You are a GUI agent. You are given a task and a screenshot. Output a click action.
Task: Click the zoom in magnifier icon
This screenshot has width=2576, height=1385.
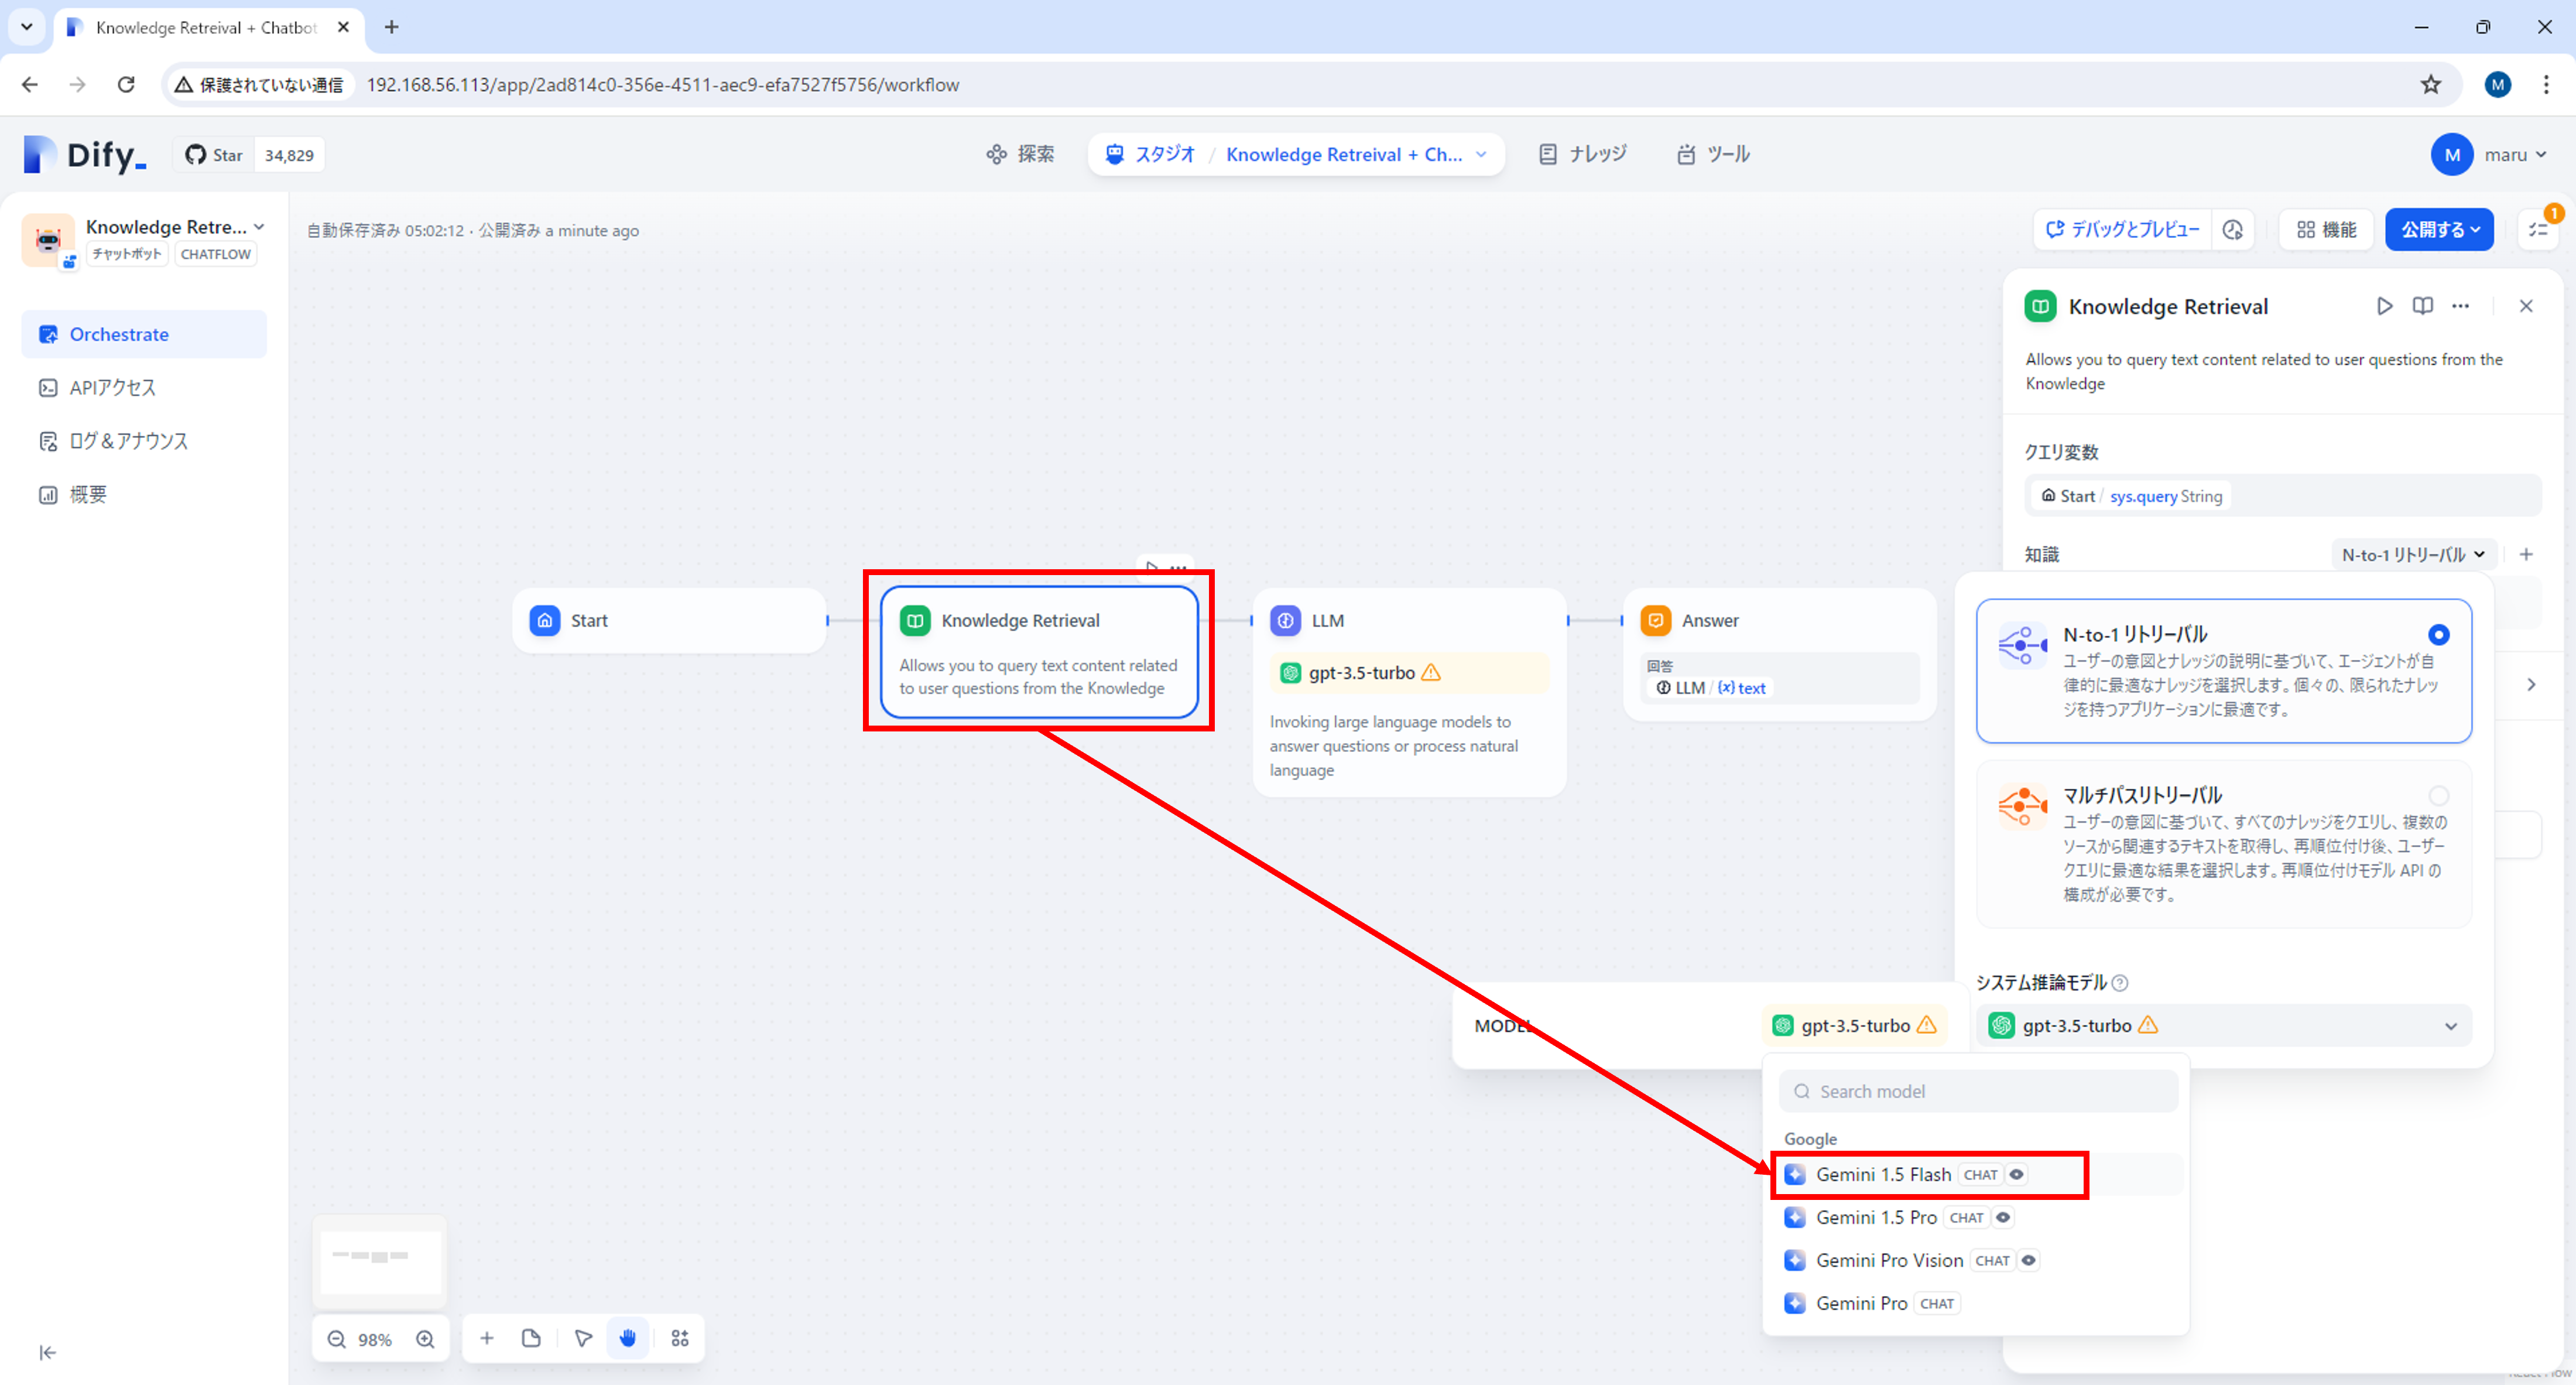click(x=425, y=1339)
